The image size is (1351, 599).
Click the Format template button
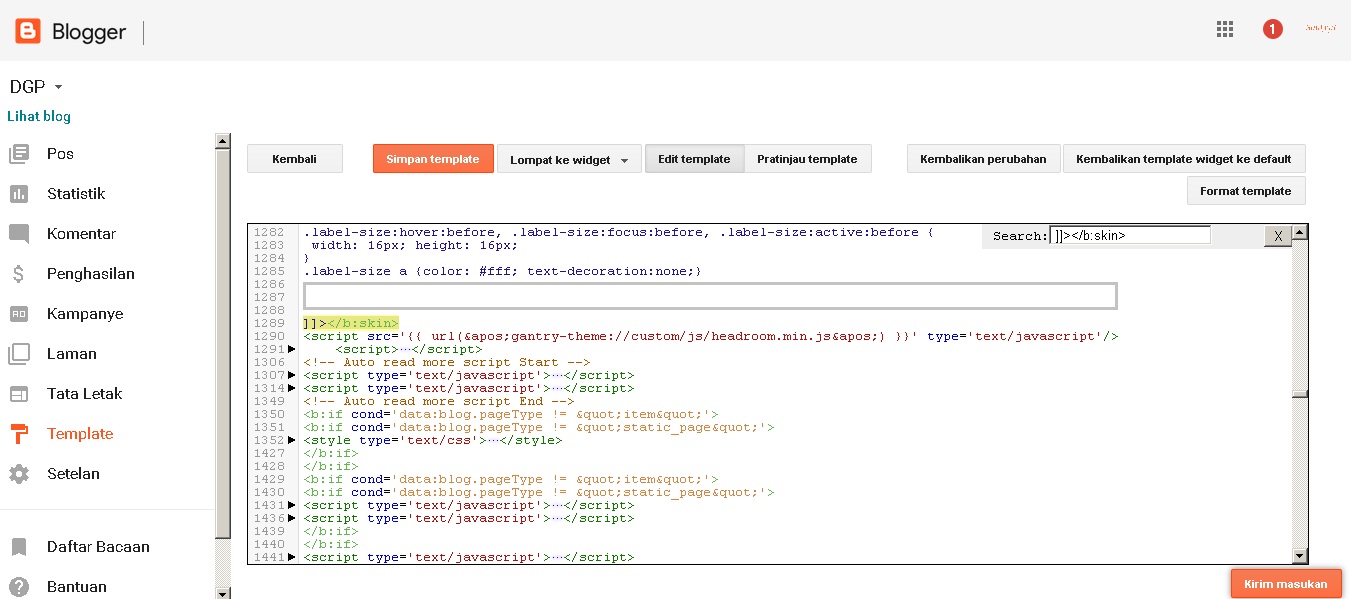tap(1246, 191)
